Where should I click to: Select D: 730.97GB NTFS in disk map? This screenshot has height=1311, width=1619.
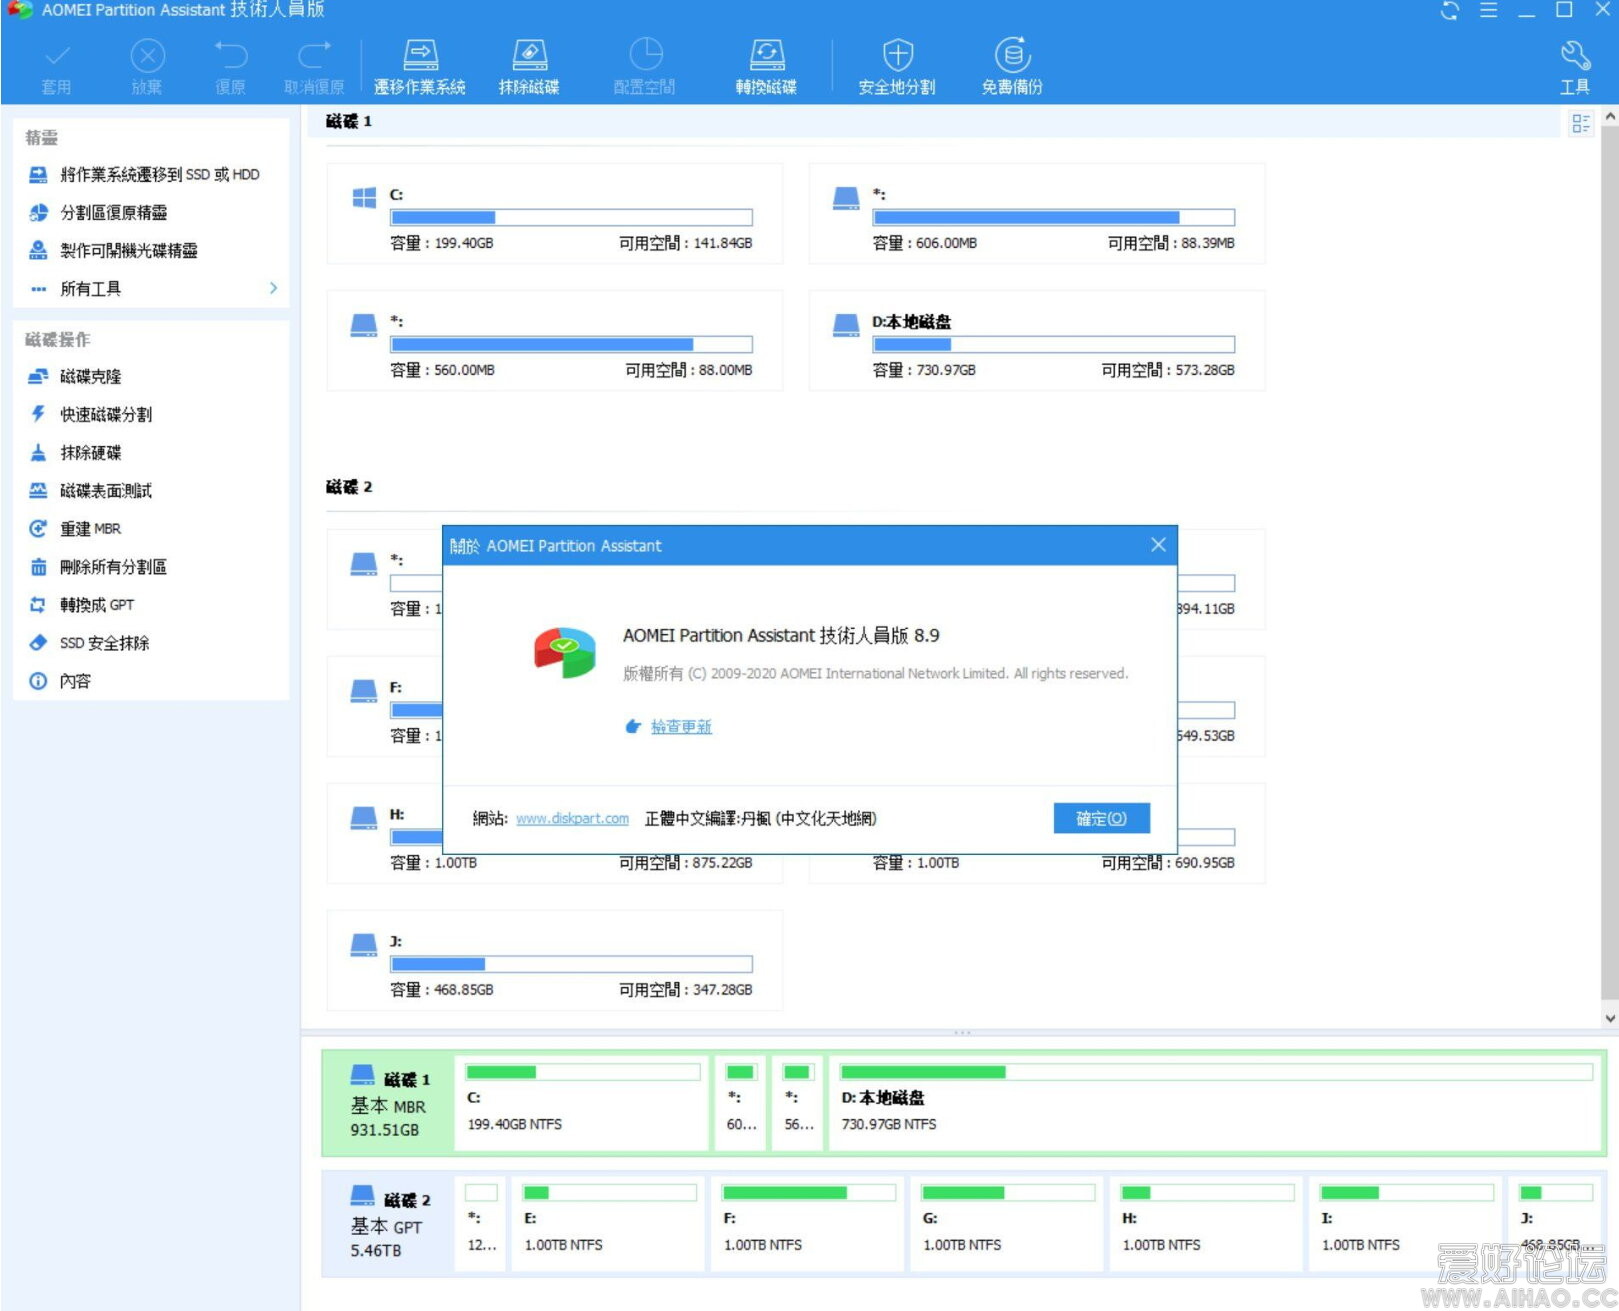pyautogui.click(x=1215, y=1104)
